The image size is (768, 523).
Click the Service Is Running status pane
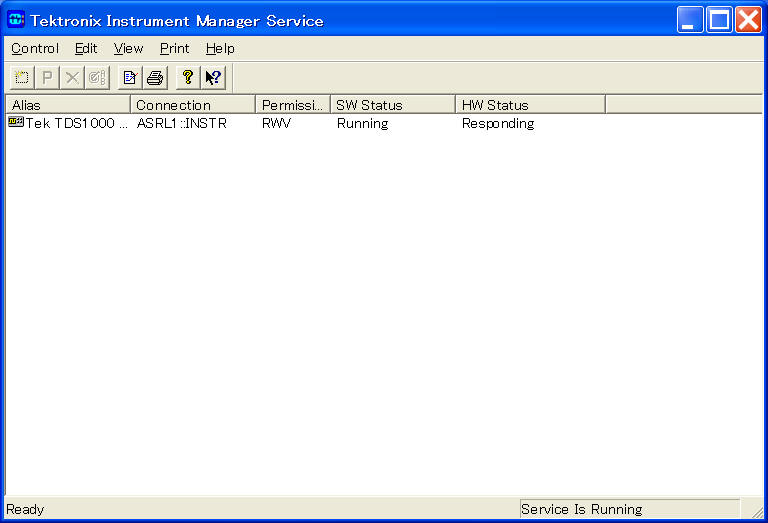click(x=629, y=509)
